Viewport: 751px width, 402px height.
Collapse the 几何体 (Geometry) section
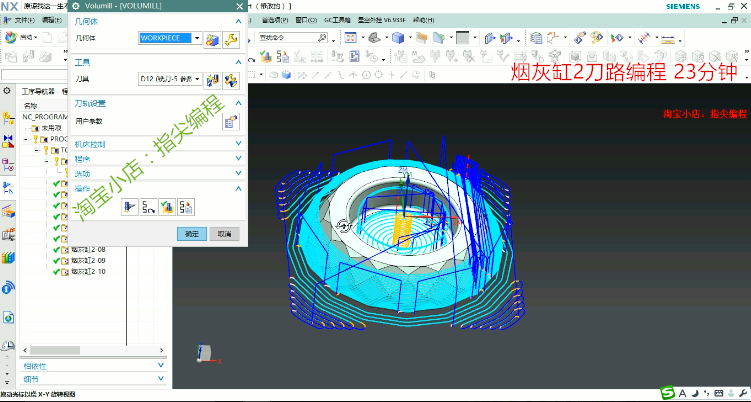coord(239,22)
